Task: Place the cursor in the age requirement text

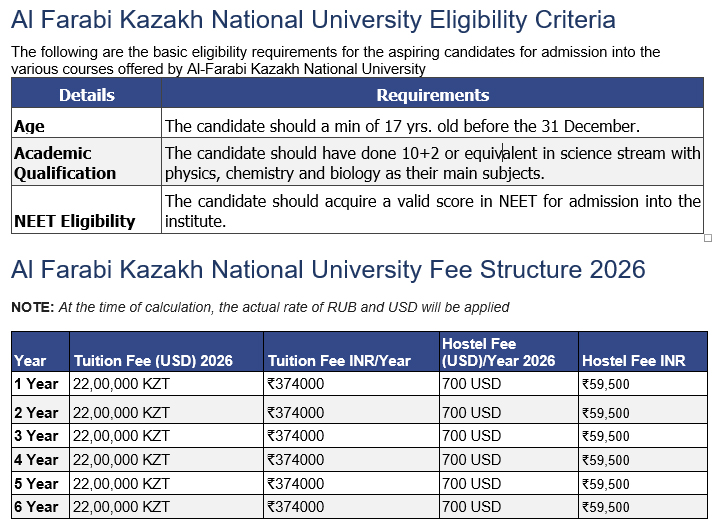Action: (x=401, y=126)
